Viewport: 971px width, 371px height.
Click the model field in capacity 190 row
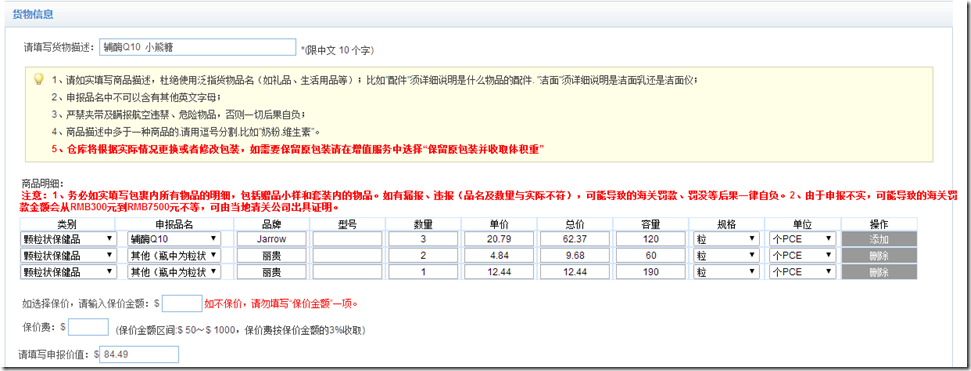point(347,271)
